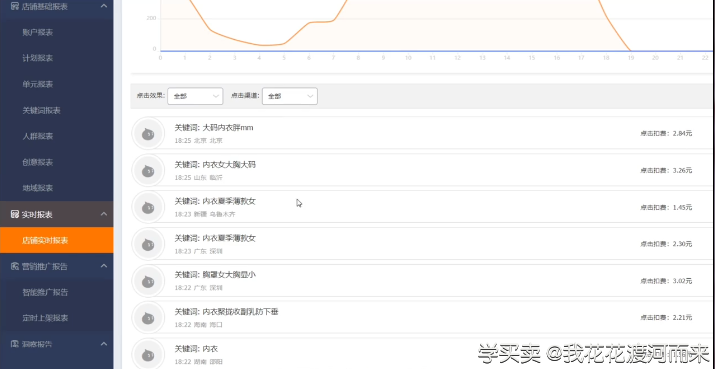This screenshot has width=715, height=369.
Task: Go to 计划报表
Action: tap(38, 58)
